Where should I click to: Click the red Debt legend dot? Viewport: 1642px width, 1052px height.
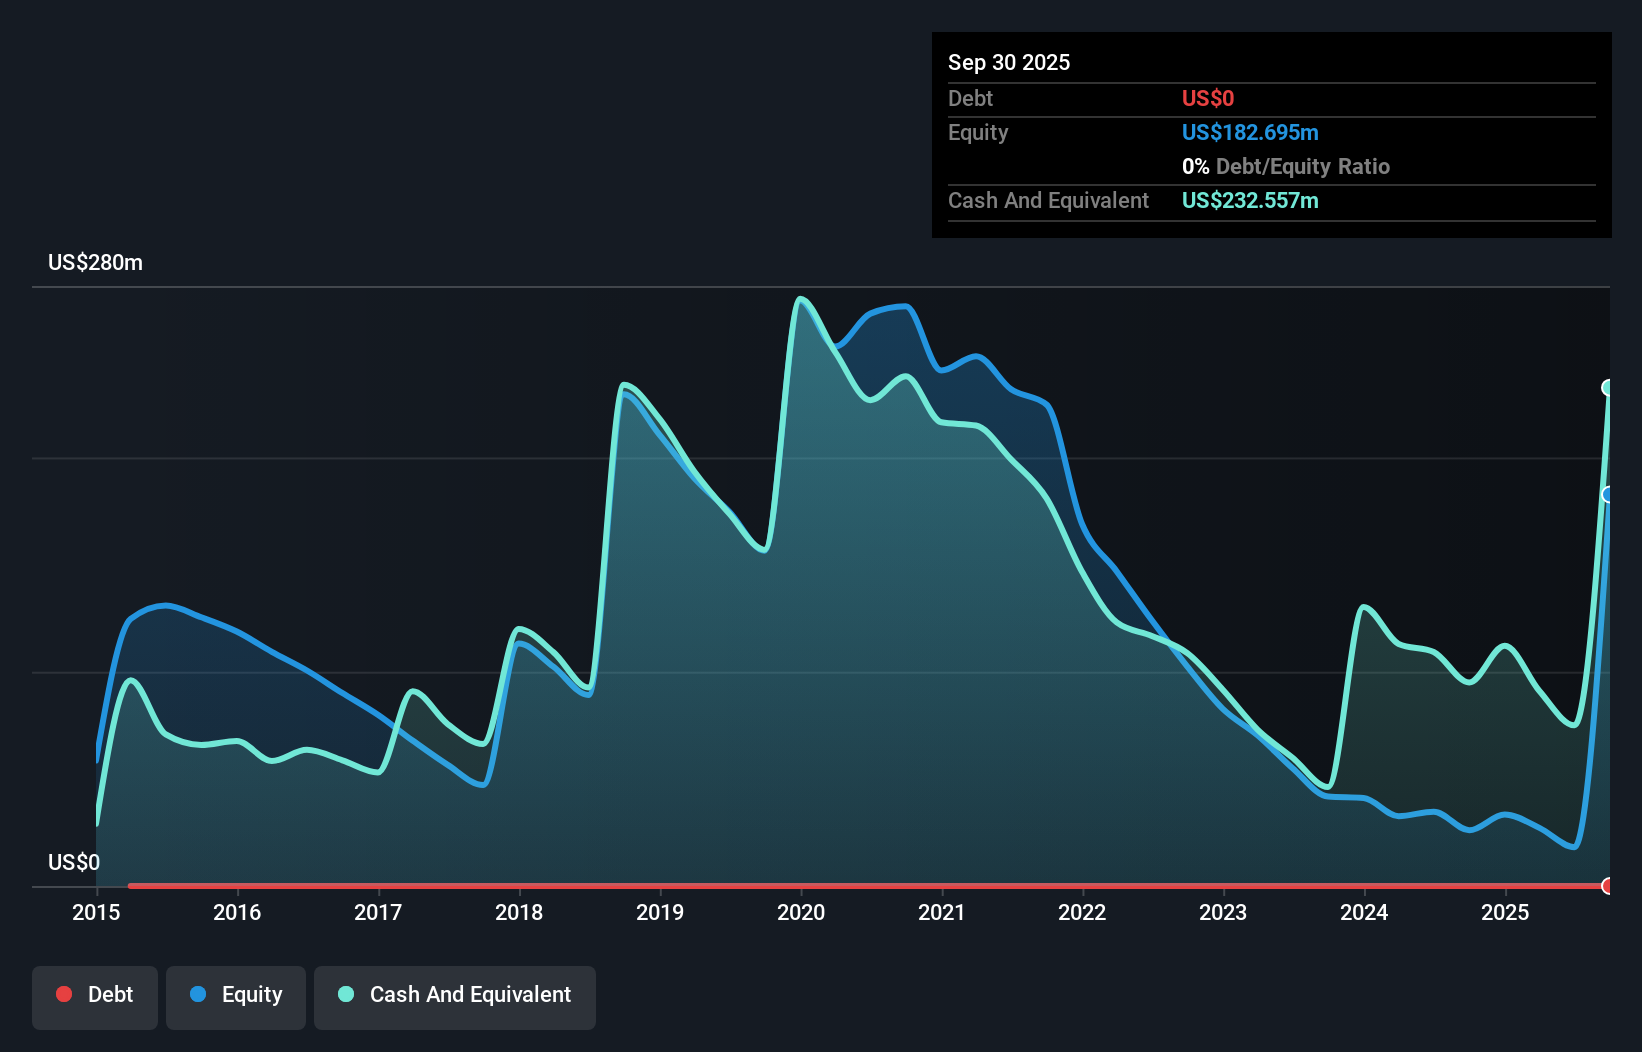(x=64, y=994)
